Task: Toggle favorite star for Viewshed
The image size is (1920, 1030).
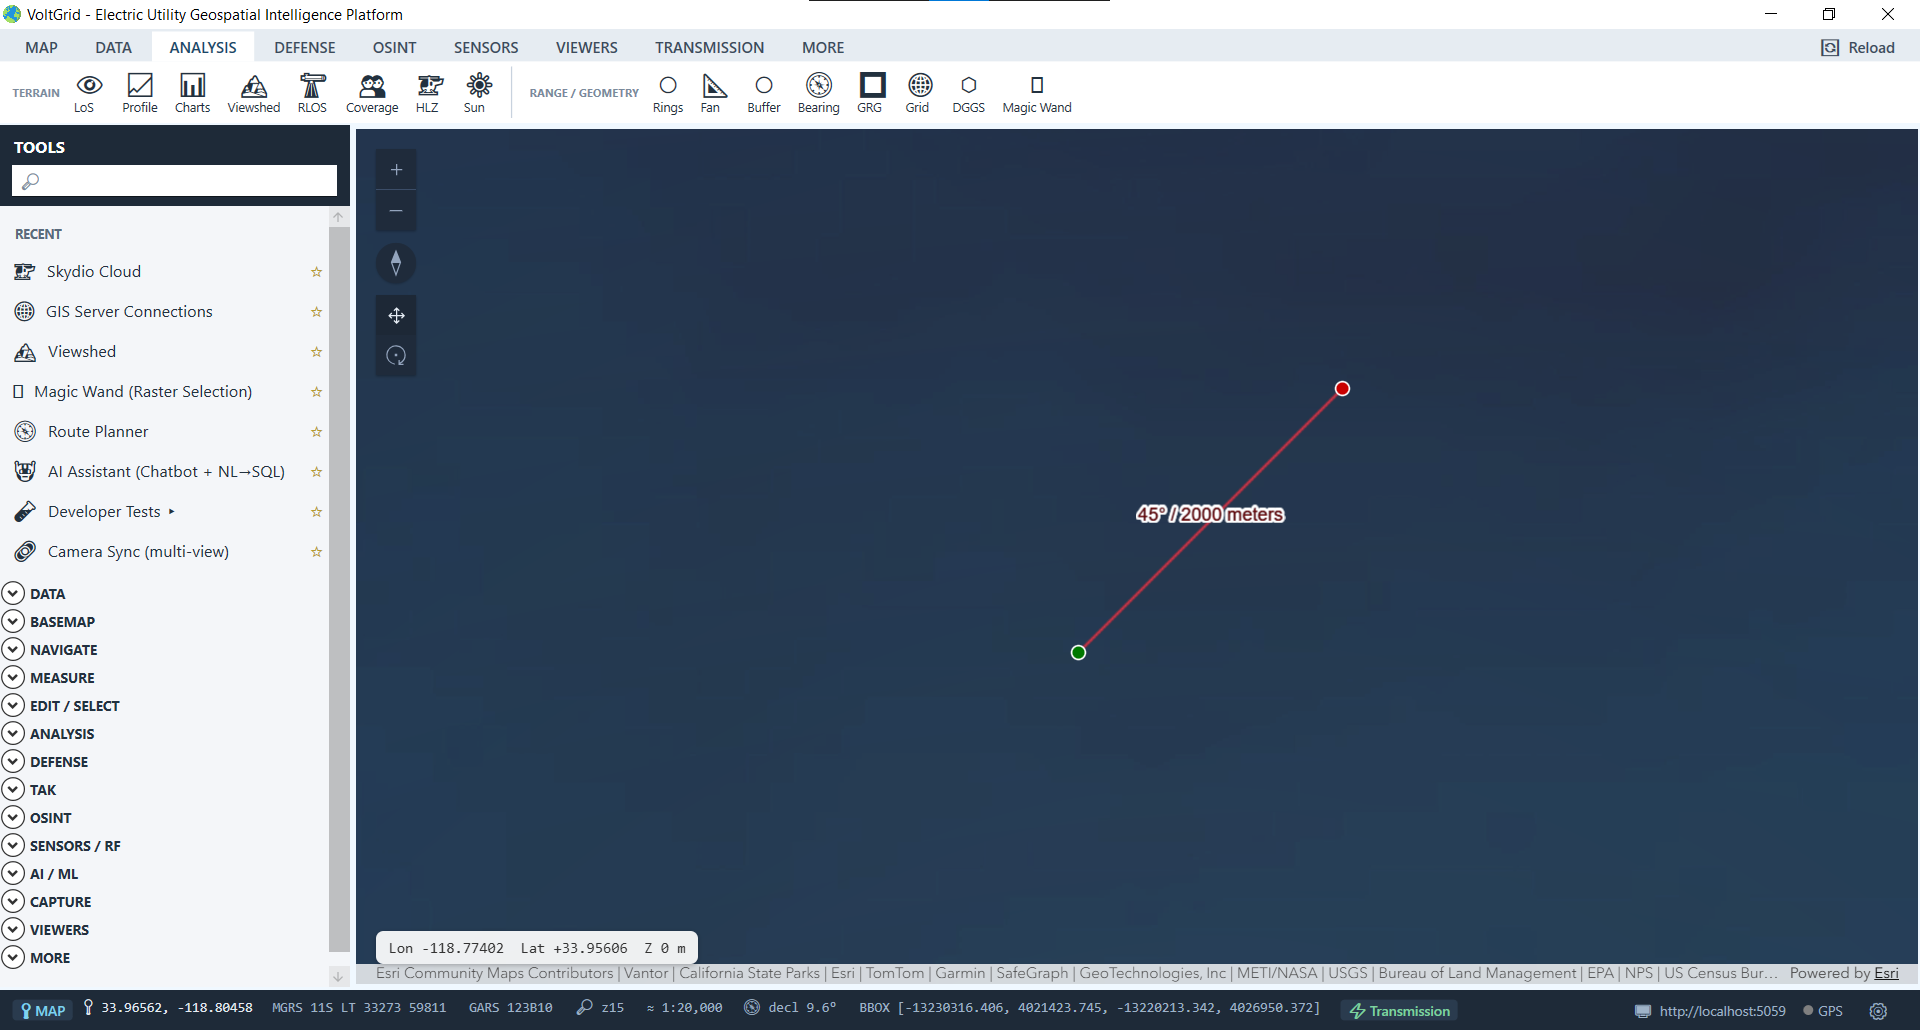Action: click(x=317, y=352)
